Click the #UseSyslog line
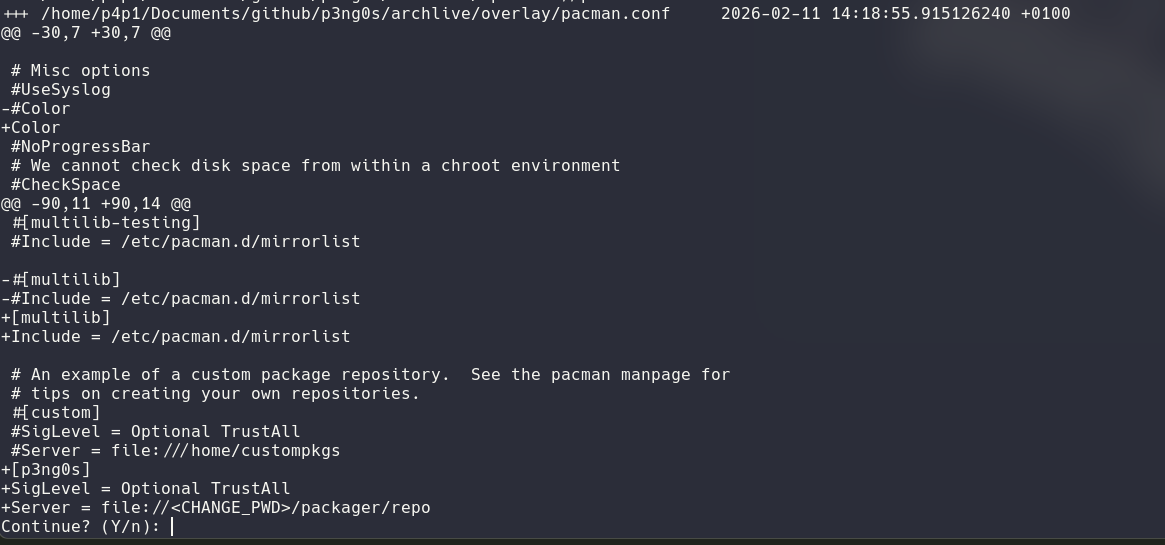This screenshot has height=545, width=1165. [61, 90]
